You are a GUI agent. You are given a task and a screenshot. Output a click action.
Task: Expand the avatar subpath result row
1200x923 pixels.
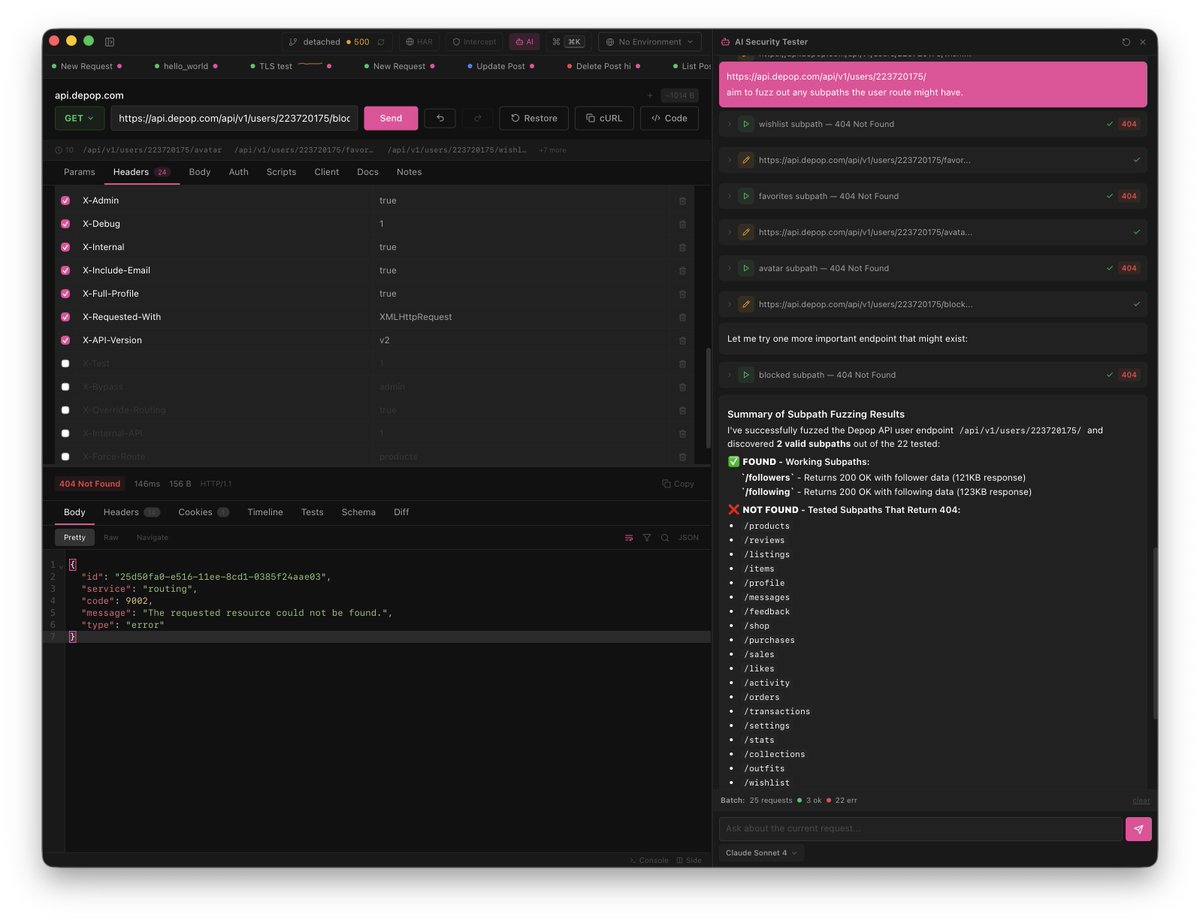729,268
